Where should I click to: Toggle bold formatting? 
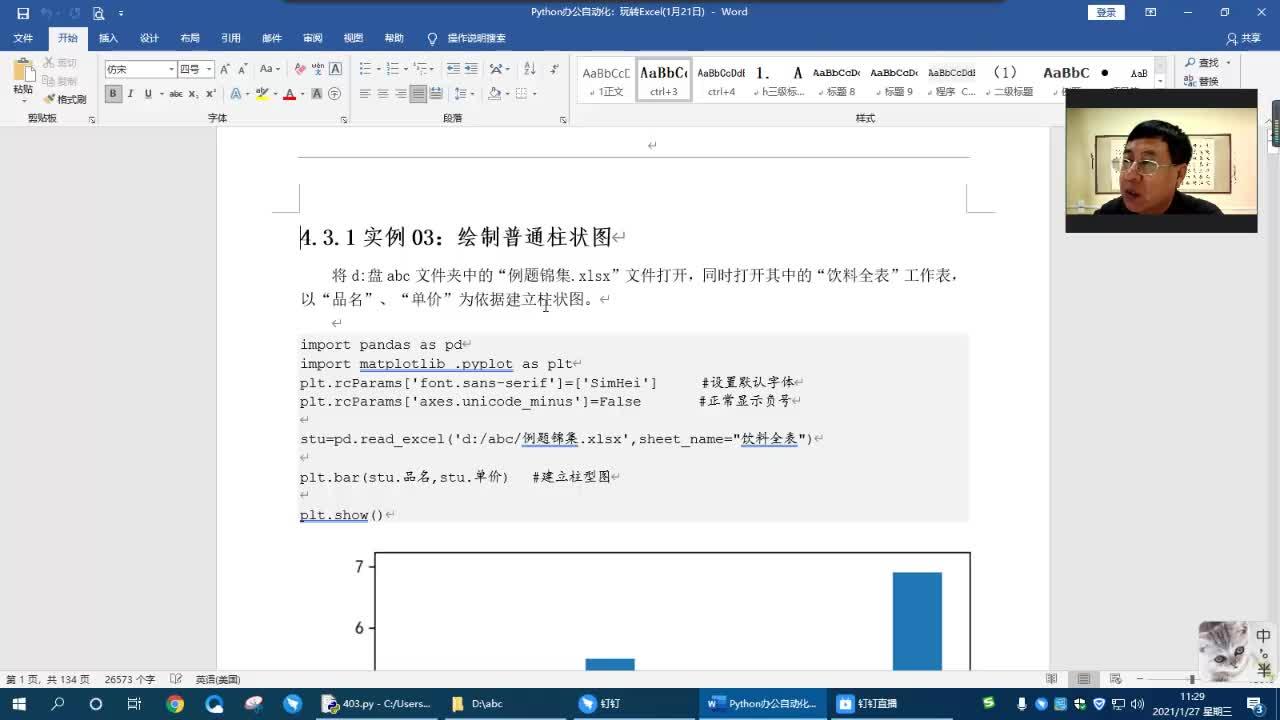(x=113, y=94)
